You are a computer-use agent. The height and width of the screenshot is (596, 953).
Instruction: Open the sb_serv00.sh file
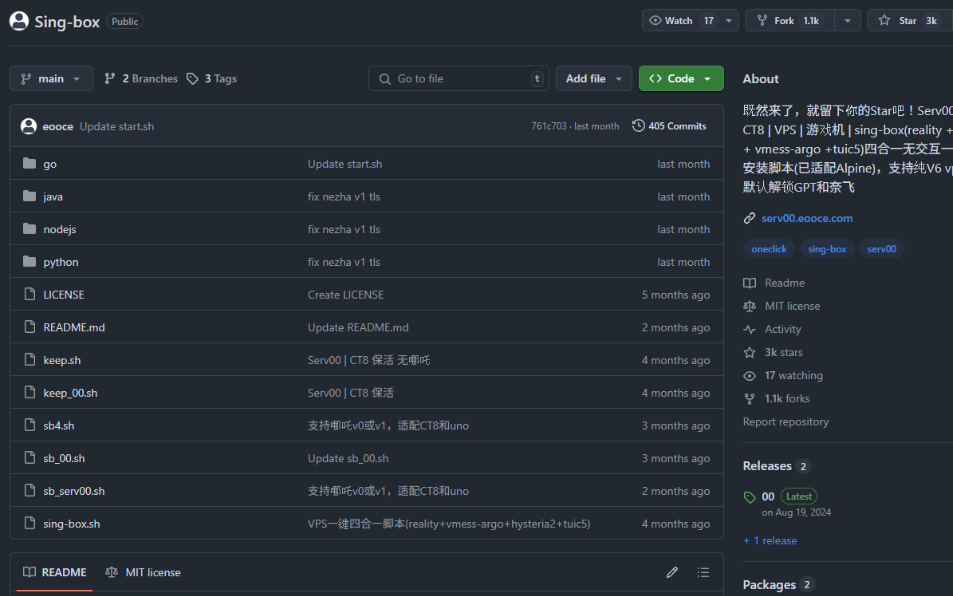coord(74,491)
